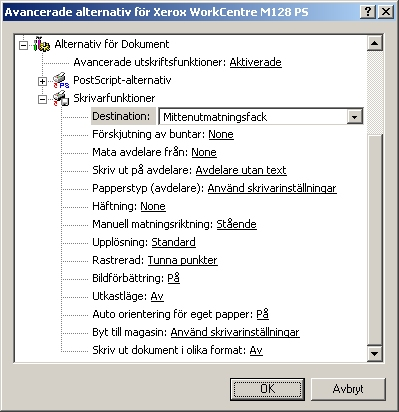Confirm with the OK button
This screenshot has height=412, width=399.
pos(267,389)
